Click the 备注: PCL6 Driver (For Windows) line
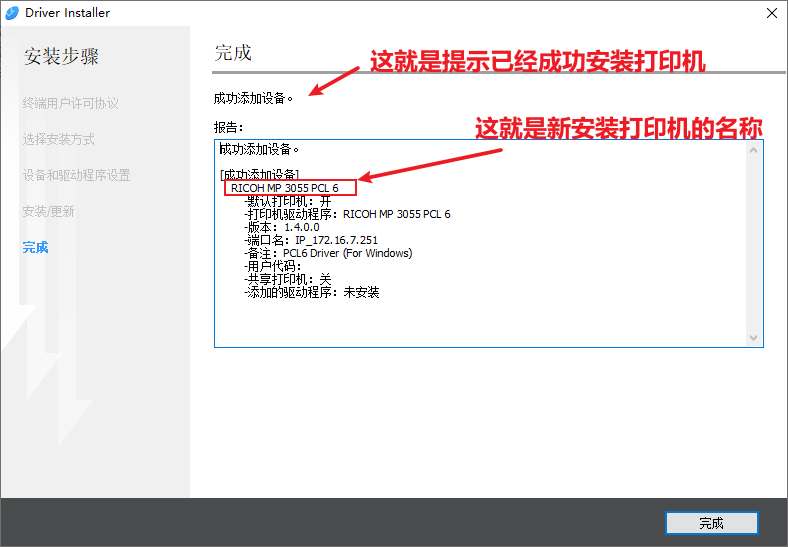Screen dimensions: 788x547 [x=327, y=253]
